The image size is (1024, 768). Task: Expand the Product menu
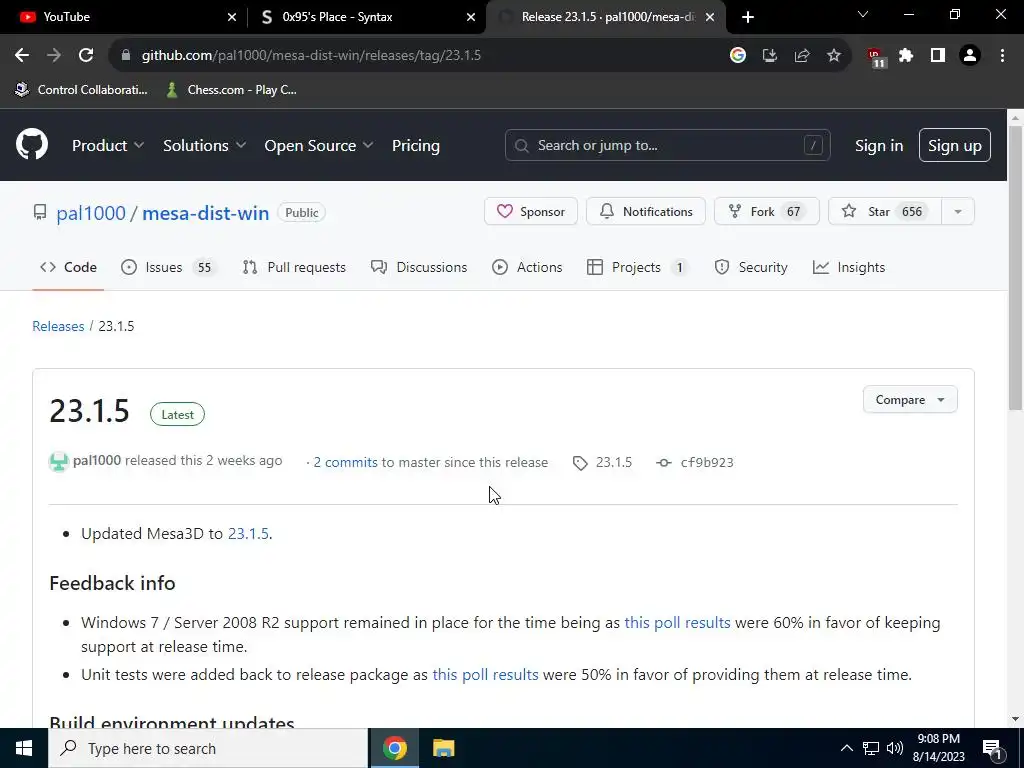pyautogui.click(x=108, y=145)
